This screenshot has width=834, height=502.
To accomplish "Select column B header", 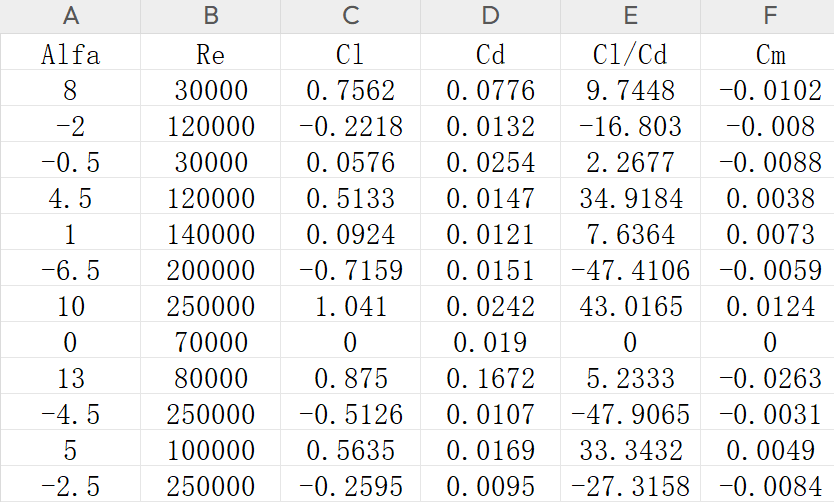I will (210, 16).
